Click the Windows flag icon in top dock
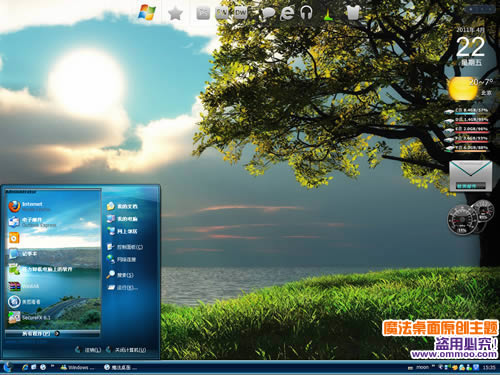Screen dimensions: 500x375 coord(147,13)
